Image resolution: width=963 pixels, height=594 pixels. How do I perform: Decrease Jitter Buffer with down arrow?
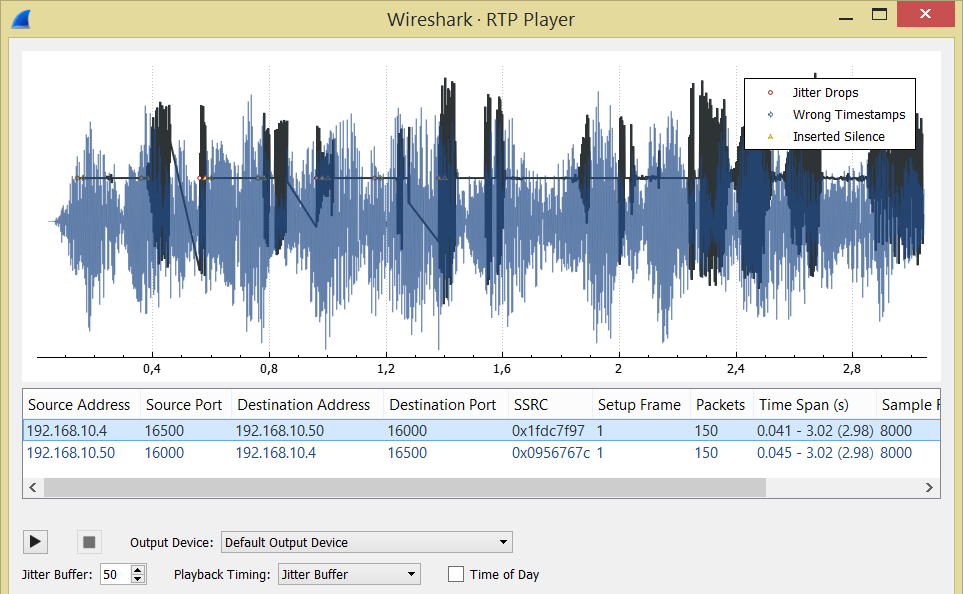pos(138,579)
